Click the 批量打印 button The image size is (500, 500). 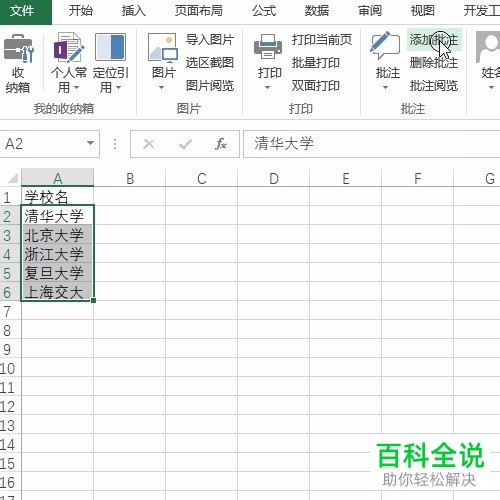tap(316, 63)
